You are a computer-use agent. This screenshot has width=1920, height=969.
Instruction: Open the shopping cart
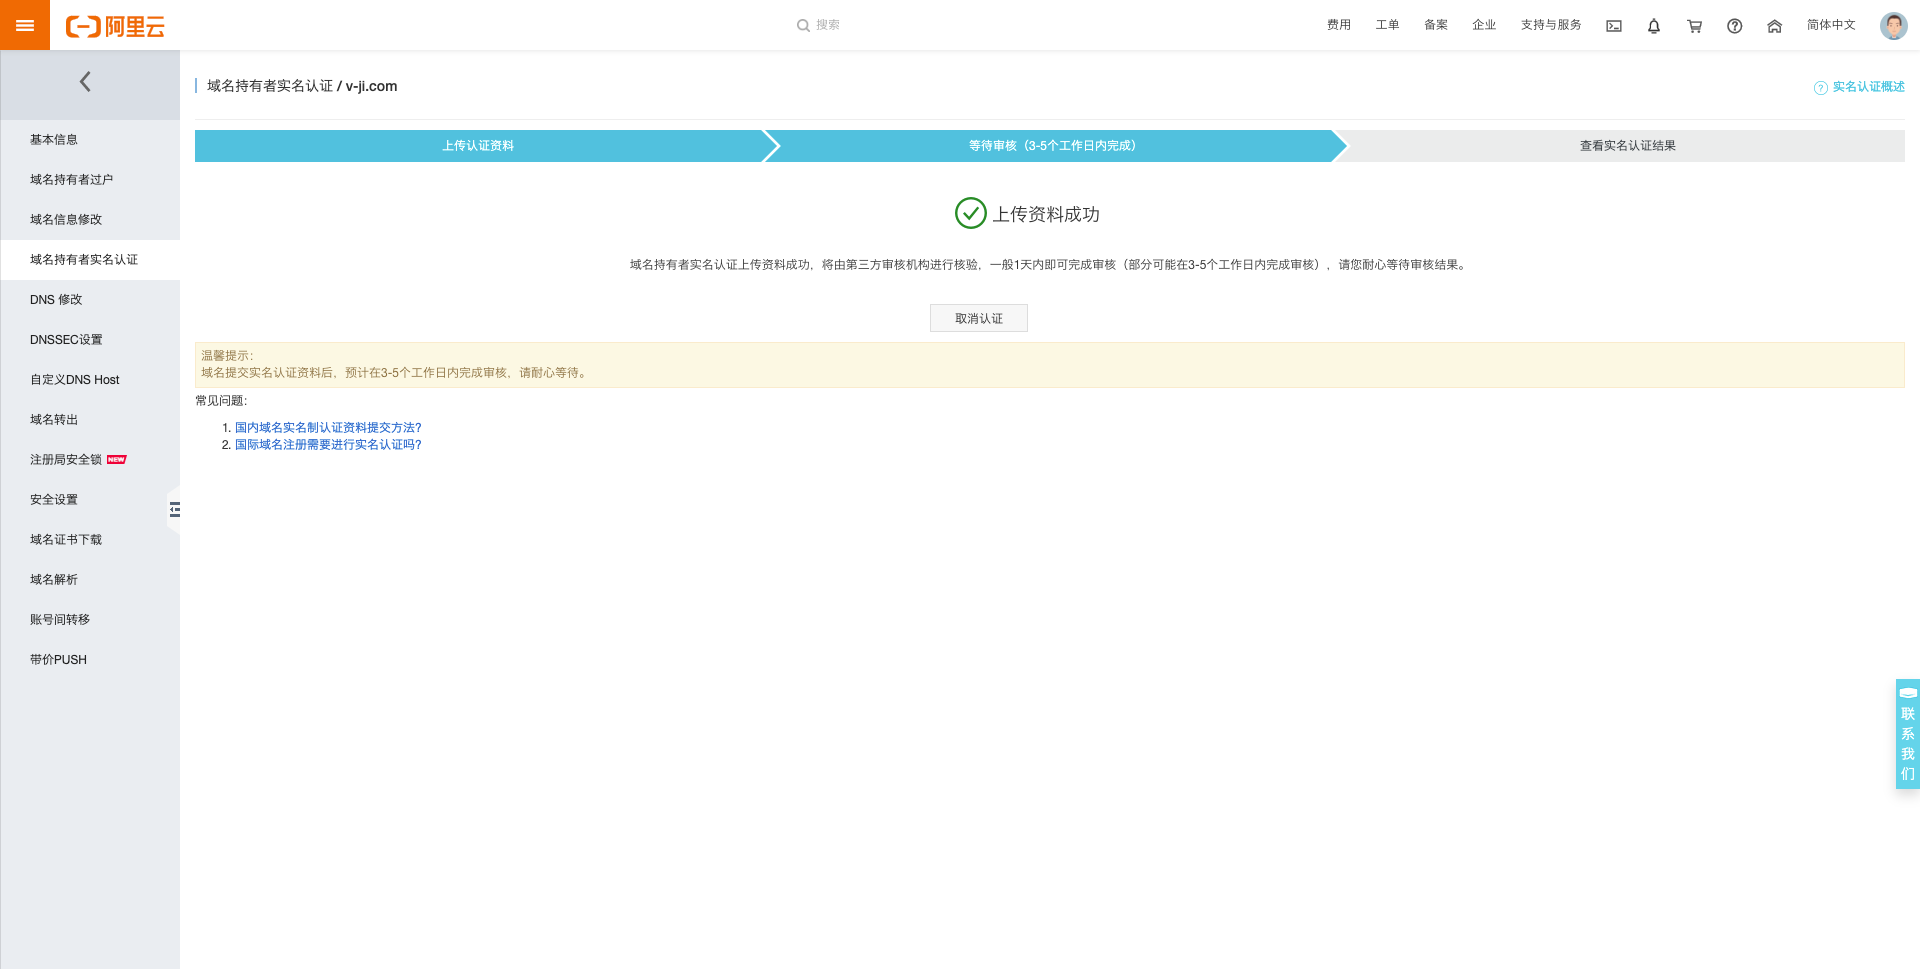tap(1694, 26)
